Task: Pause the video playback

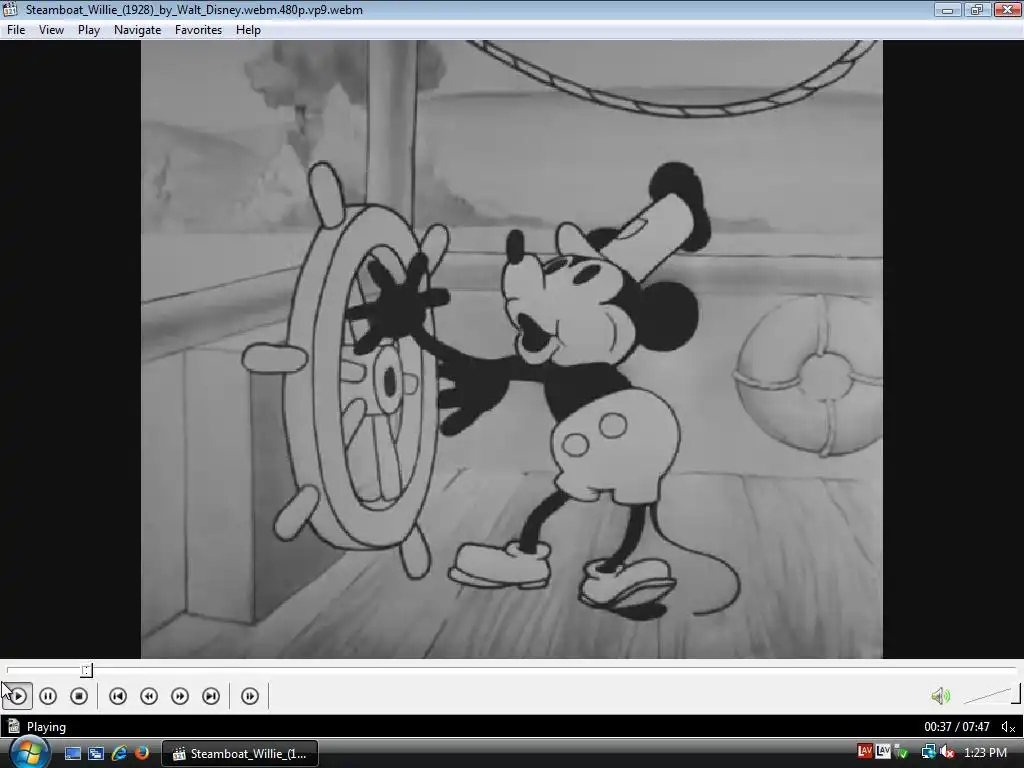Action: point(48,696)
